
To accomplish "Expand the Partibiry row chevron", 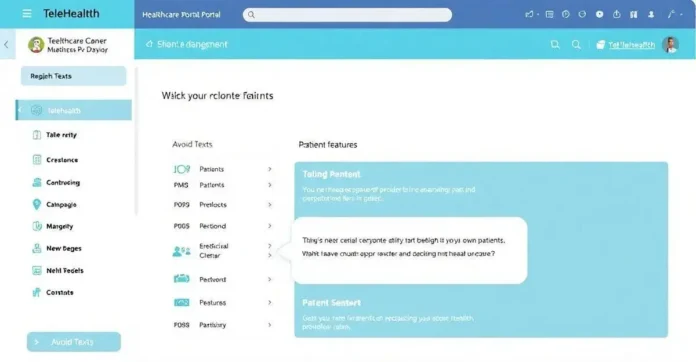I will point(269,325).
